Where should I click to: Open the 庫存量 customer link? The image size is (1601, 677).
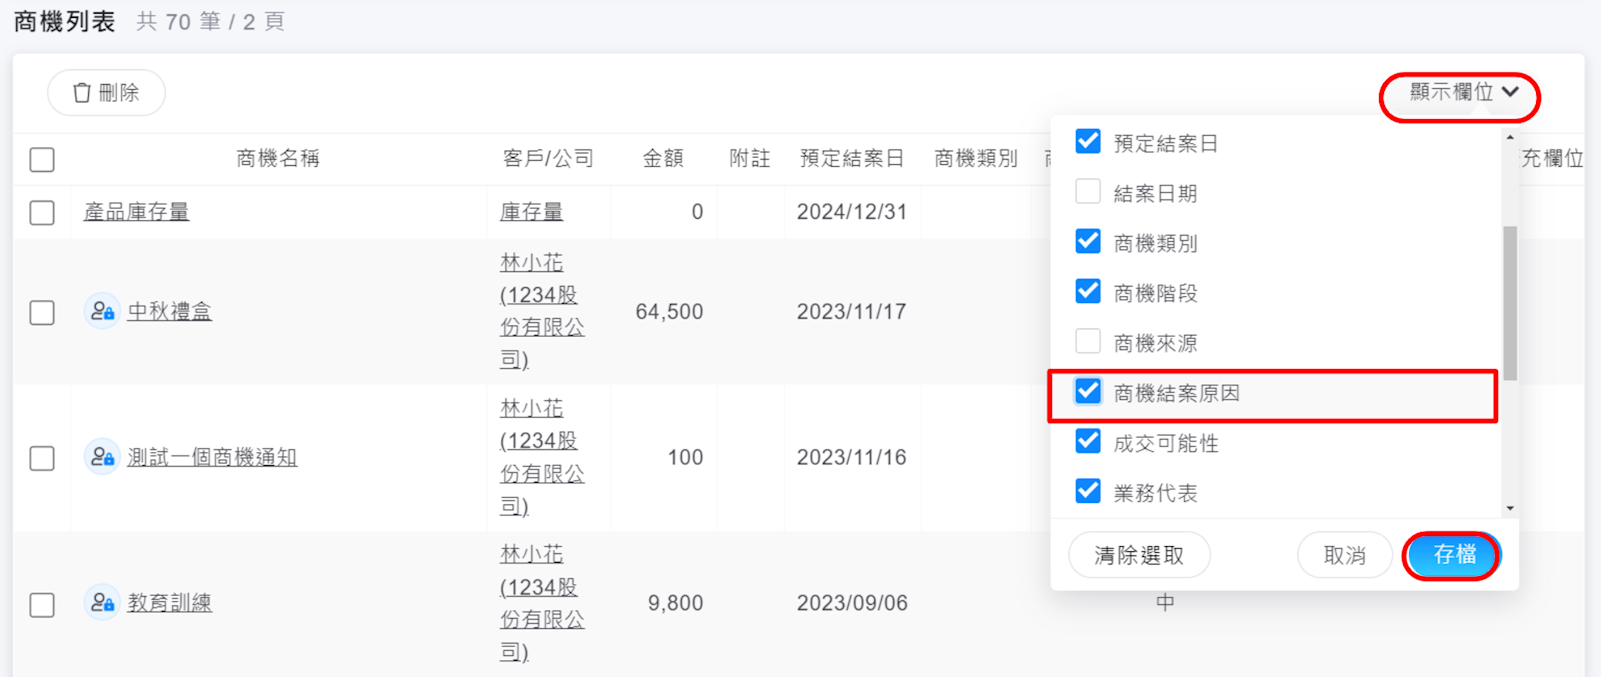[x=531, y=212]
